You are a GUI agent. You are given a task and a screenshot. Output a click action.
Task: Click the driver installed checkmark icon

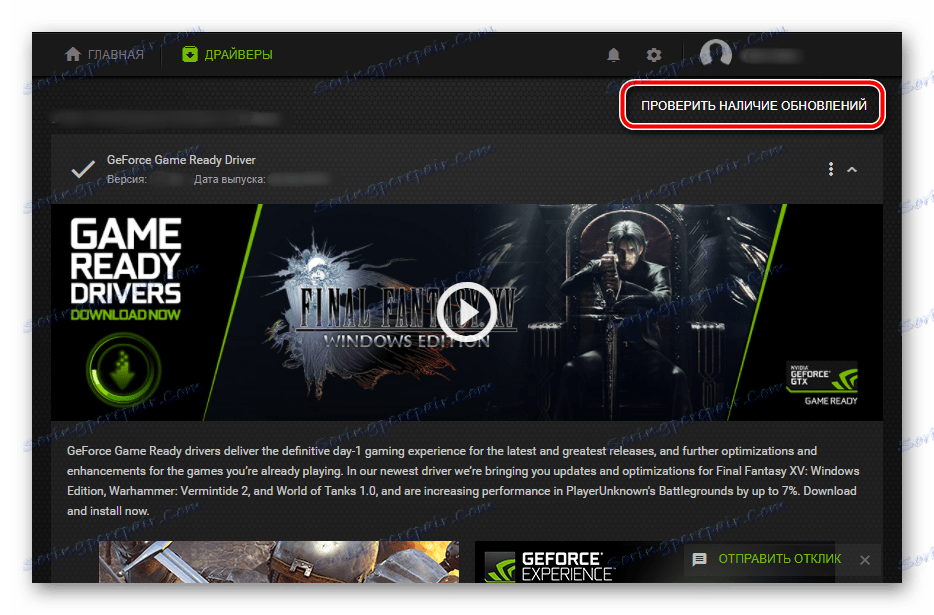tap(83, 168)
